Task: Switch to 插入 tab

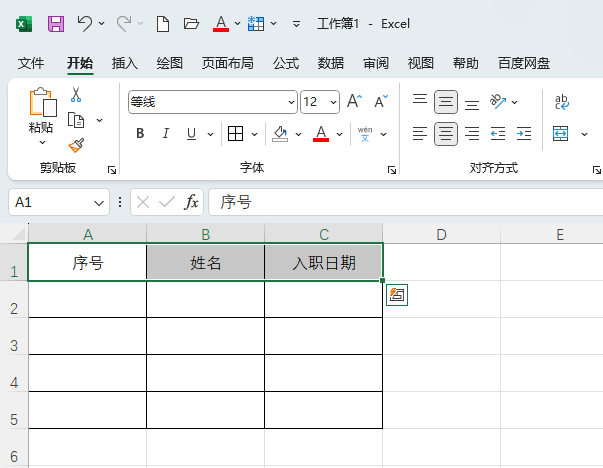Action: click(x=125, y=63)
